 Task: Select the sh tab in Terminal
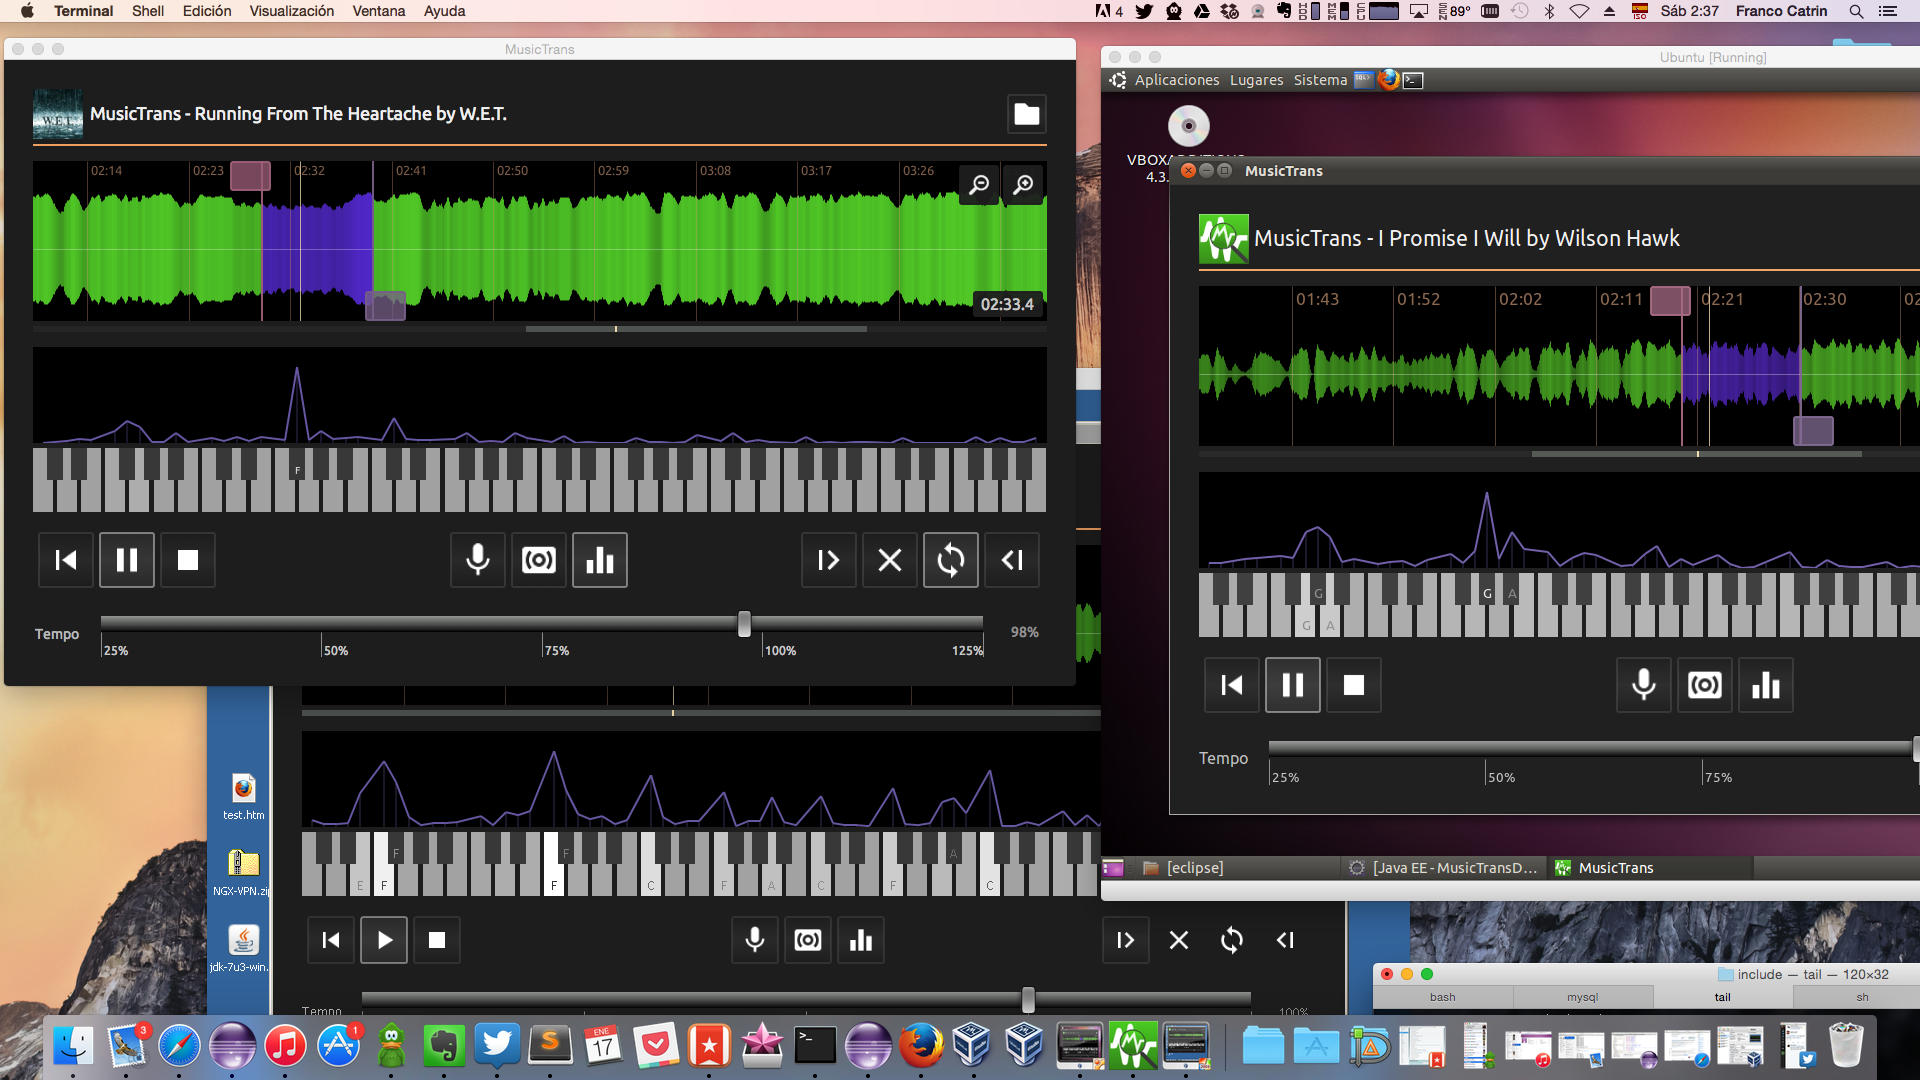1862,997
